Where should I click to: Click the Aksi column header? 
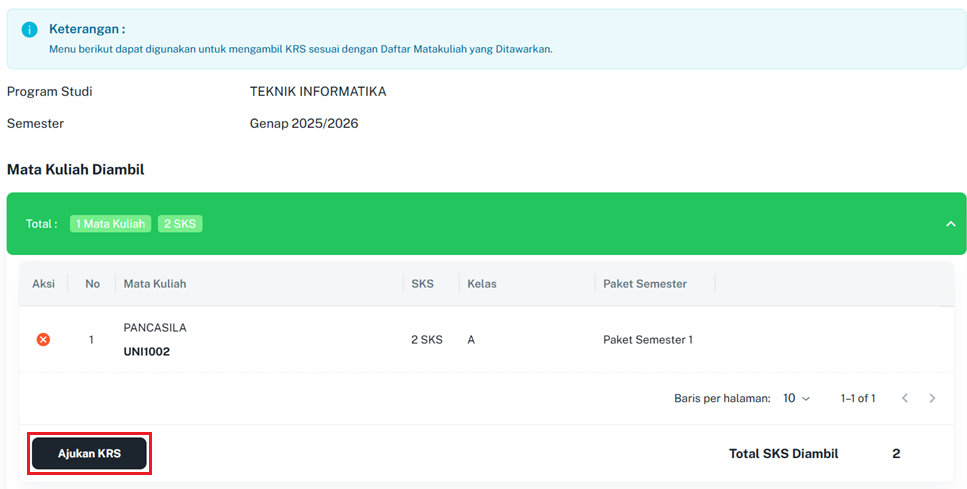click(43, 284)
